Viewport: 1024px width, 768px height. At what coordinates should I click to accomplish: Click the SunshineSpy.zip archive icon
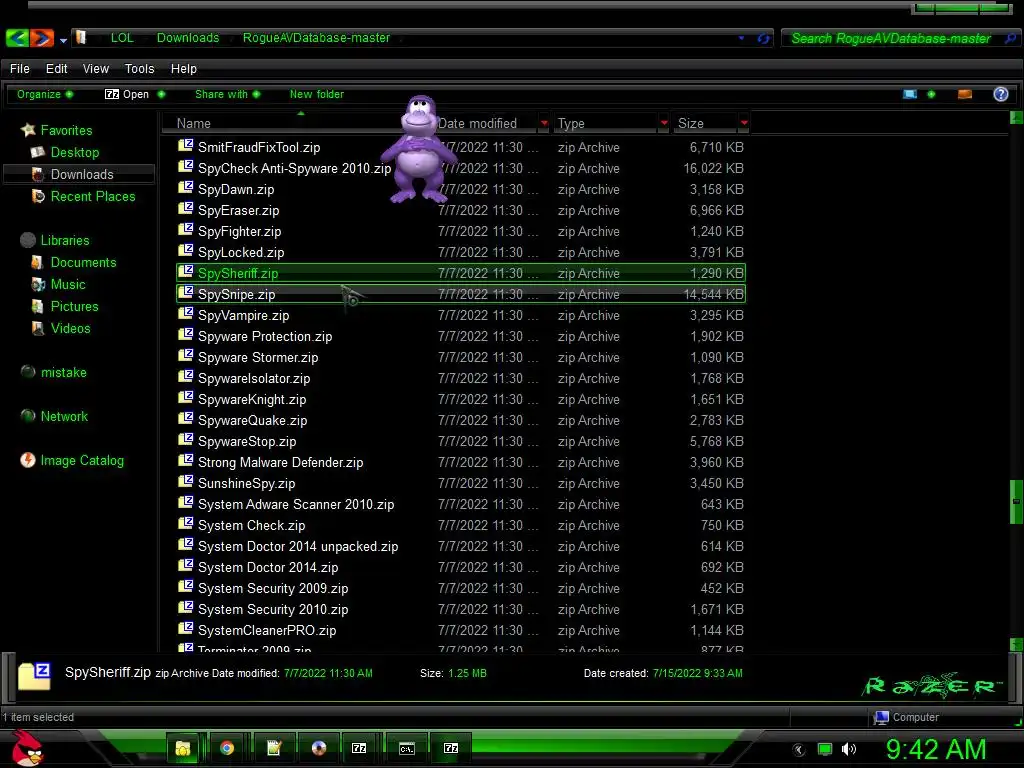coord(185,482)
